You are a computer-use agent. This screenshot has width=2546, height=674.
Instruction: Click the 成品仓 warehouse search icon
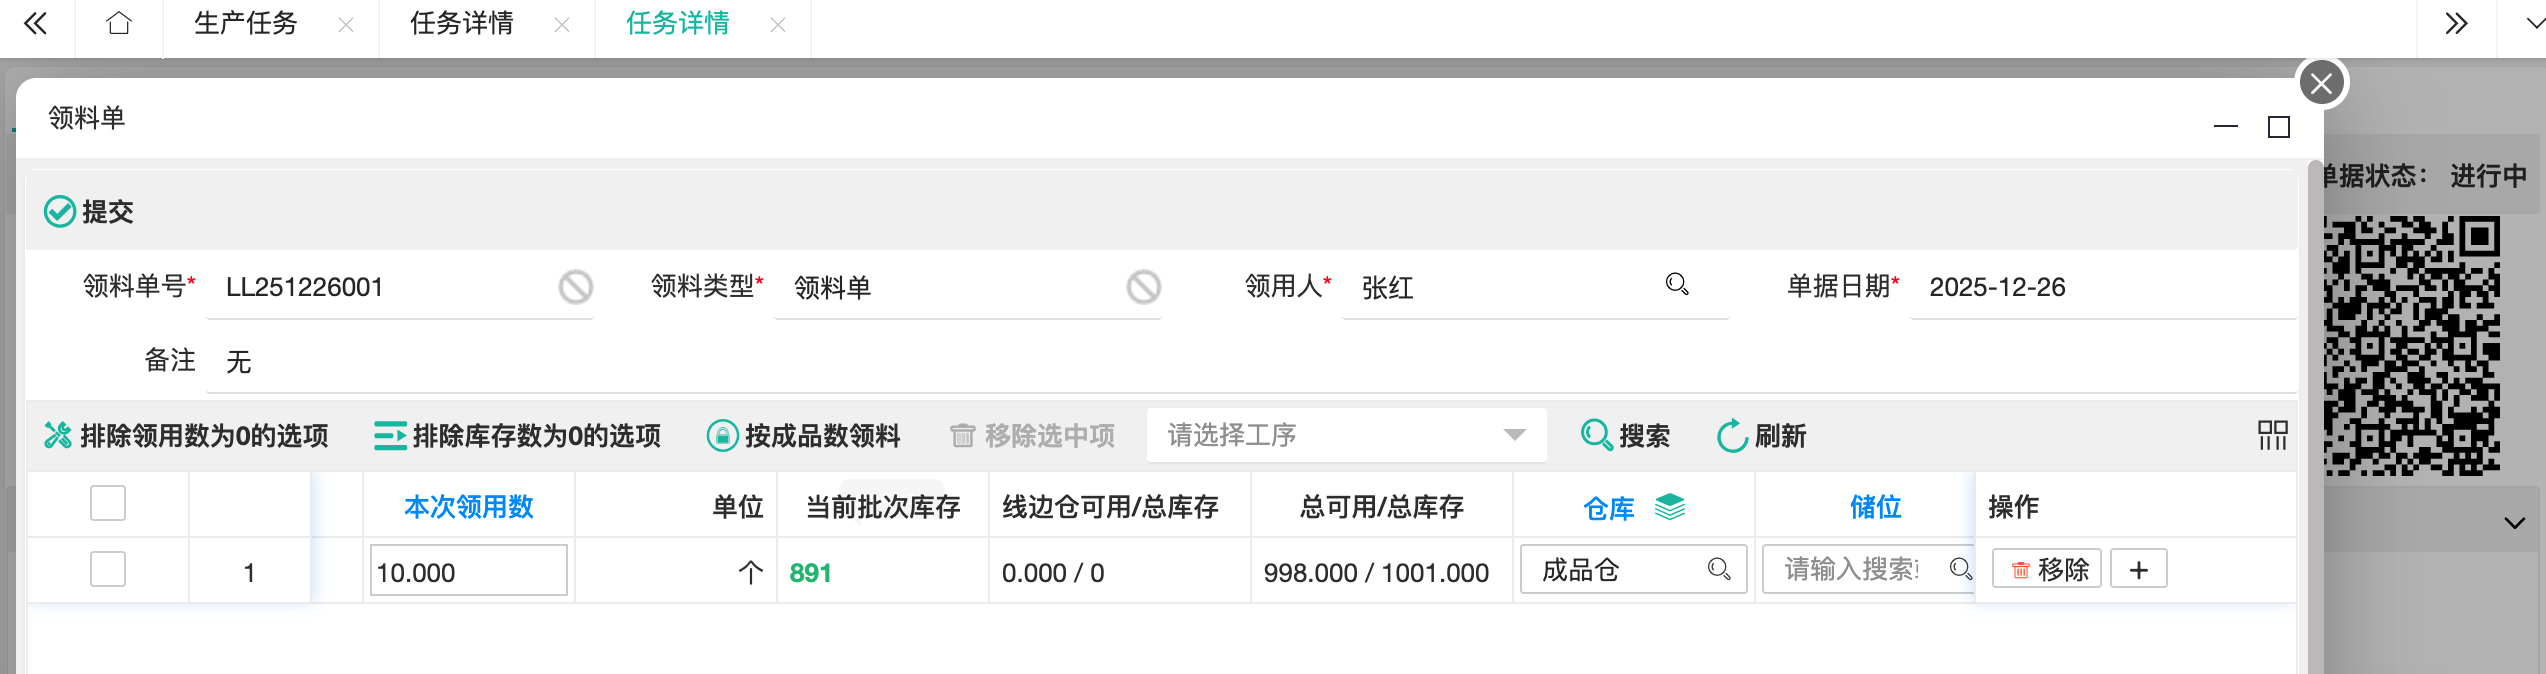(x=1719, y=570)
